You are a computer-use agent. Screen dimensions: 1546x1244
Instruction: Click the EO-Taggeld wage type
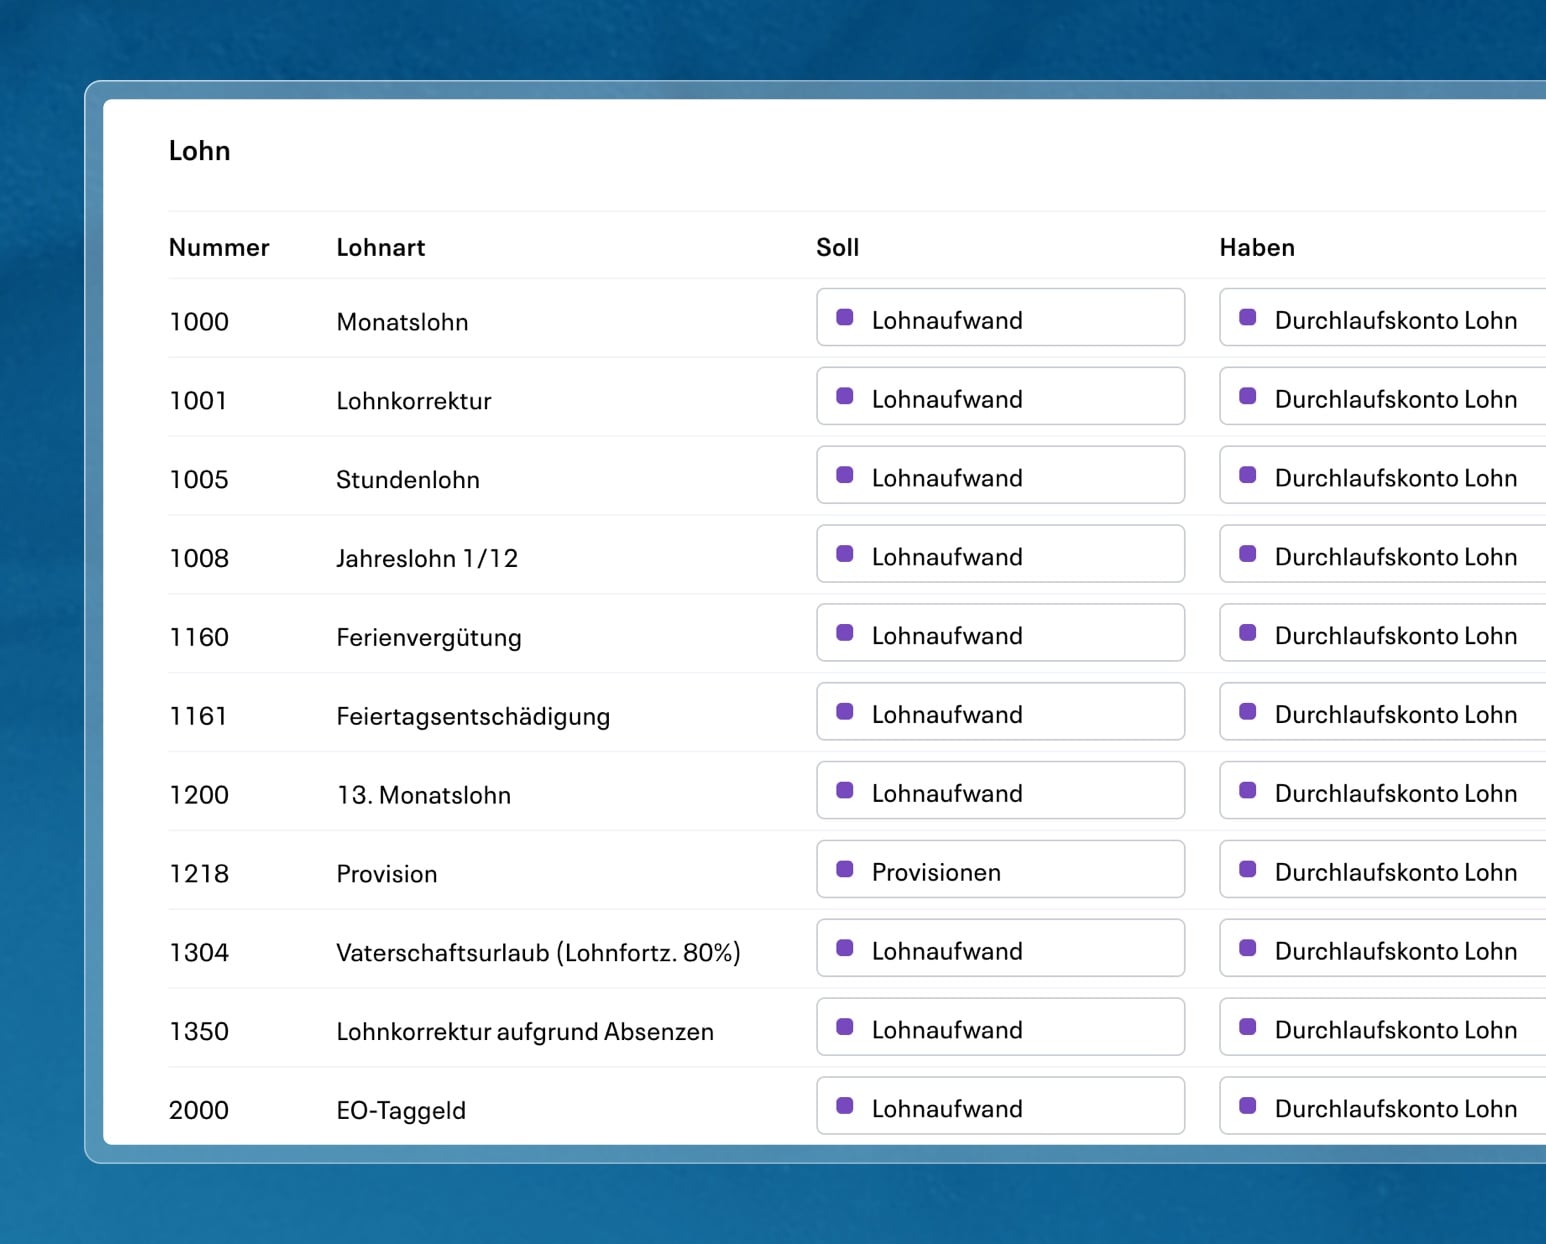[401, 1111]
